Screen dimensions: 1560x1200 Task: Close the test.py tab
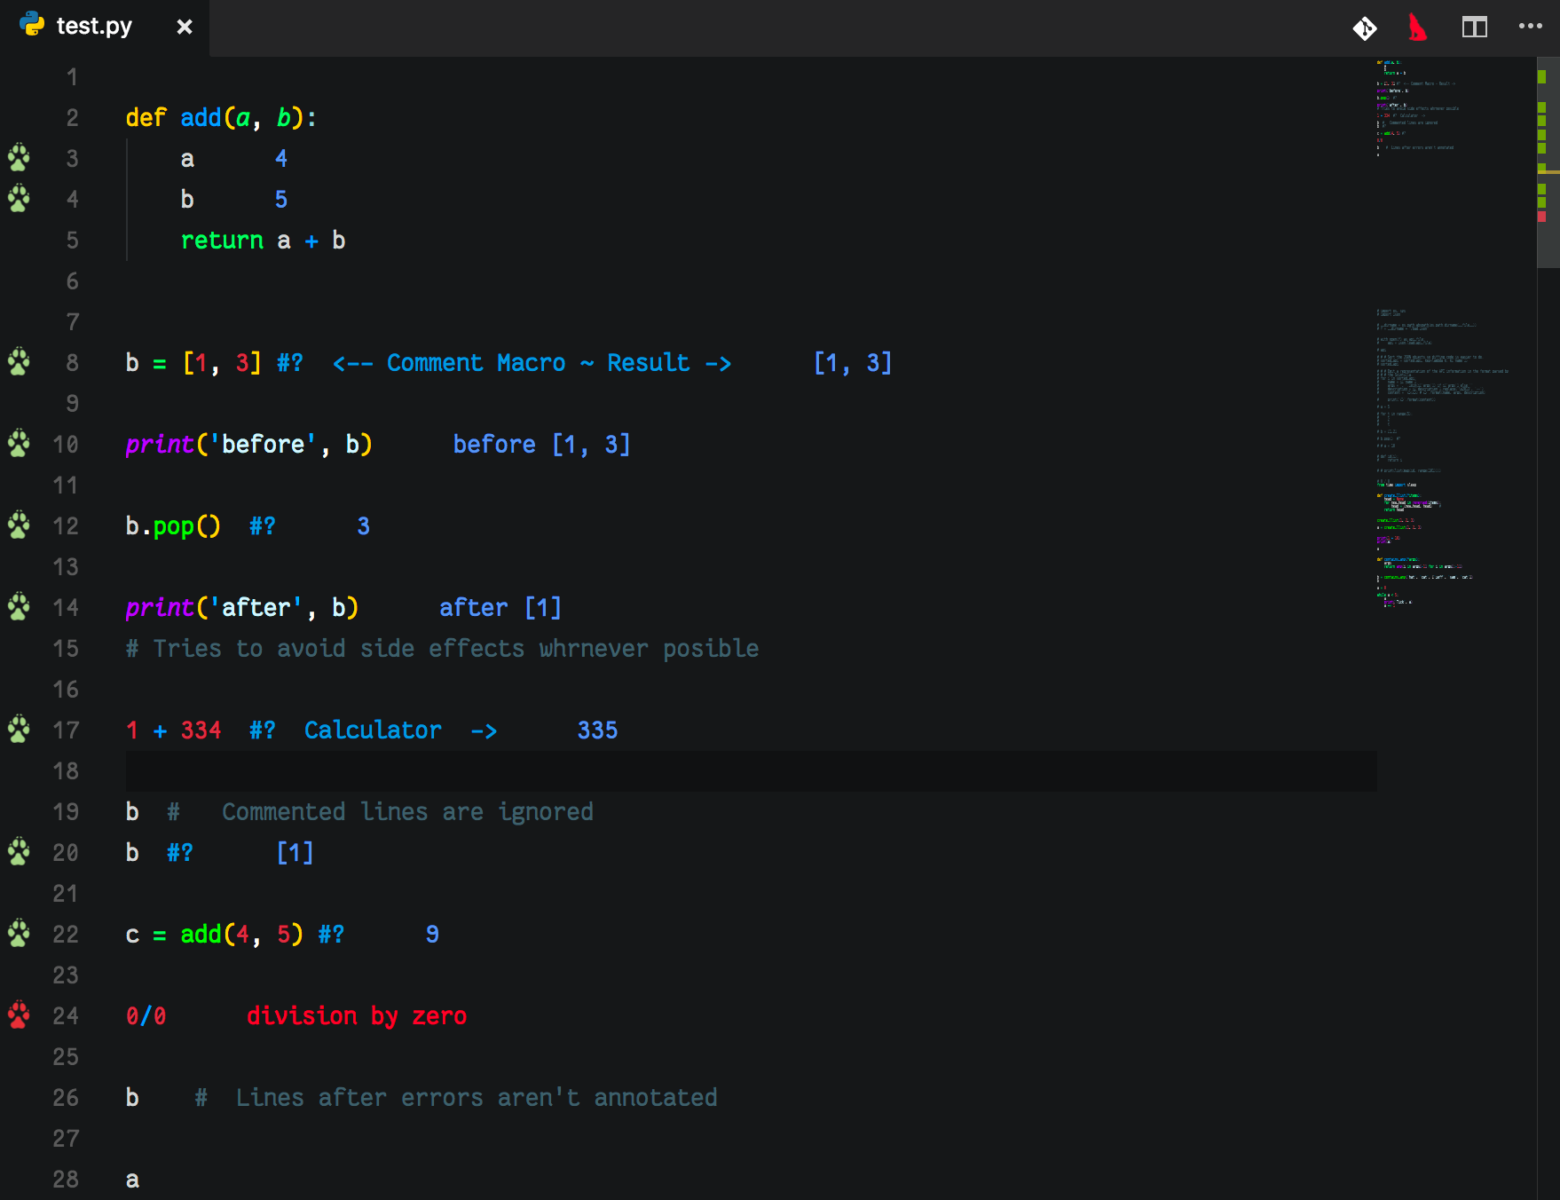184,26
